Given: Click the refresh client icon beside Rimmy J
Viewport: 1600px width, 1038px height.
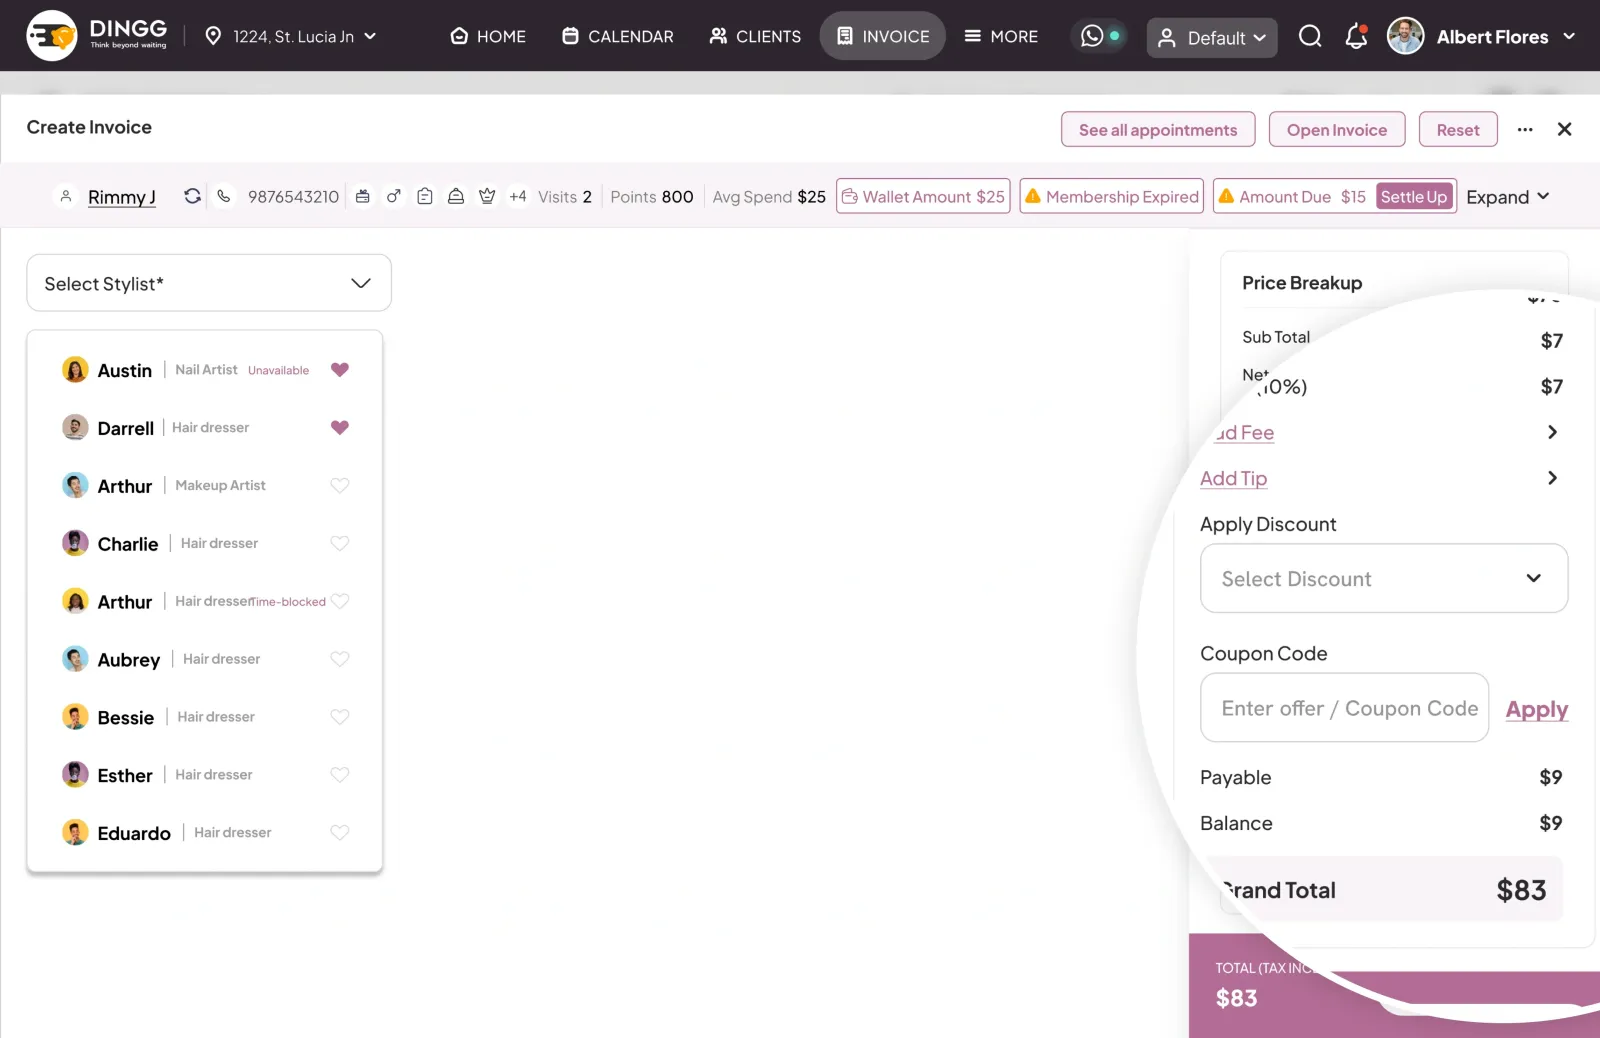Looking at the screenshot, I should [x=192, y=196].
